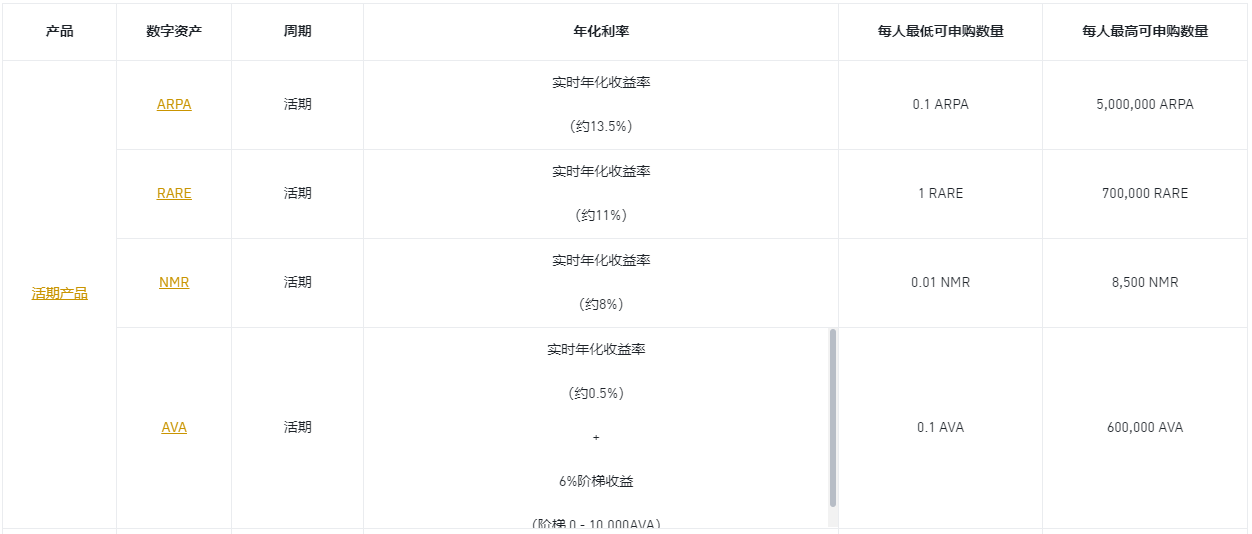Click the 600,000 AVA maximum amount cell

point(1145,427)
